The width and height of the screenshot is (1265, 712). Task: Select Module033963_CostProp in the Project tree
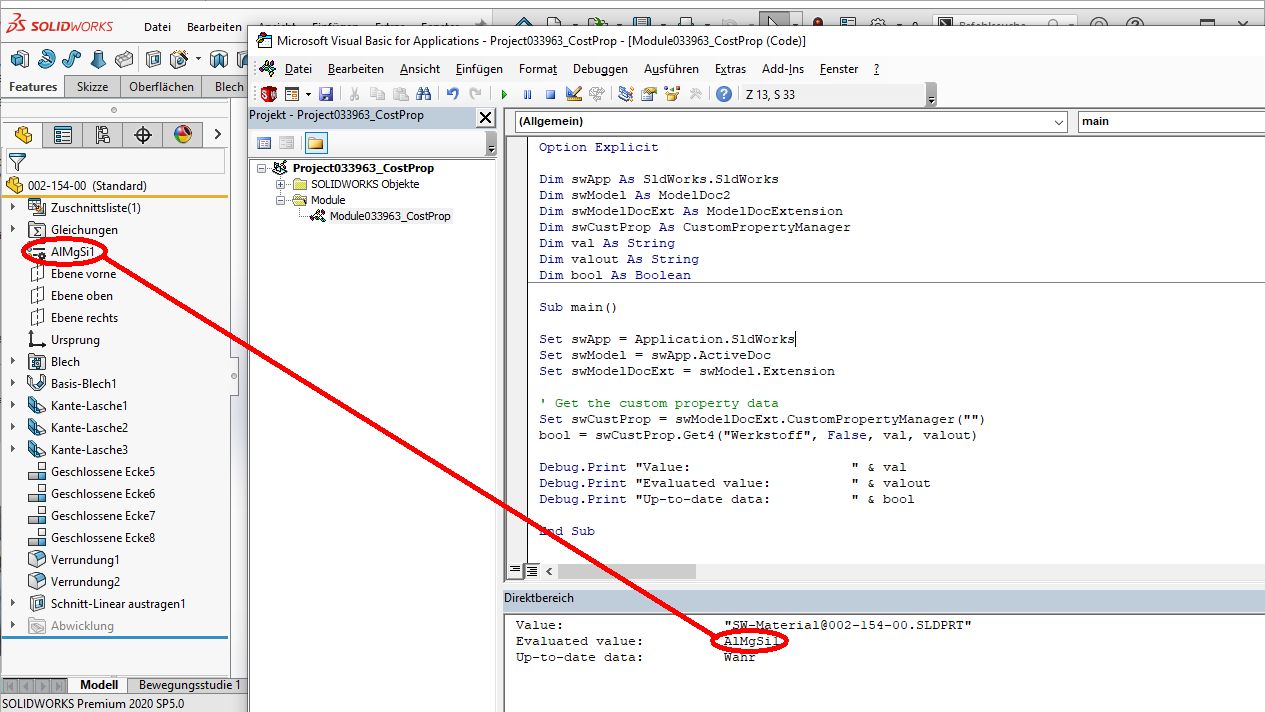390,216
